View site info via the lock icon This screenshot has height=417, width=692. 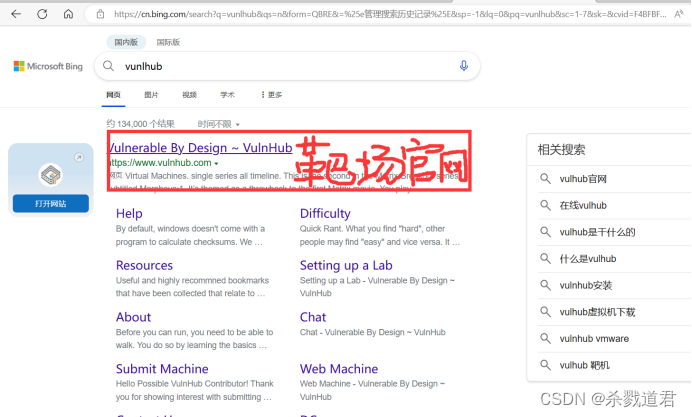tap(101, 14)
